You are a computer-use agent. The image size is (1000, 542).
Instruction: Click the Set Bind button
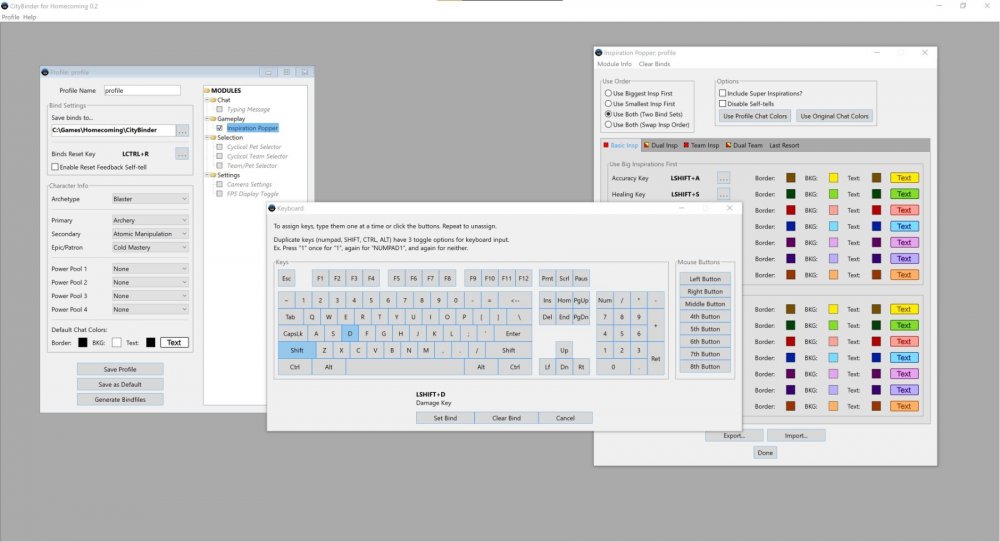coord(443,418)
